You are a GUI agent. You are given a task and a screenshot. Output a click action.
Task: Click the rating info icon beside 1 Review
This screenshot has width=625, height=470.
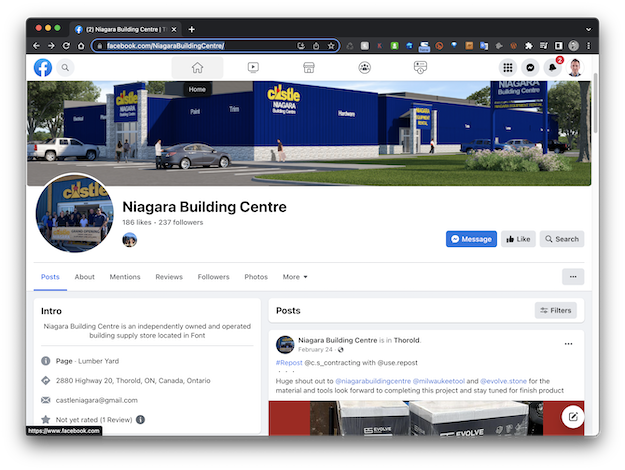pyautogui.click(x=140, y=419)
